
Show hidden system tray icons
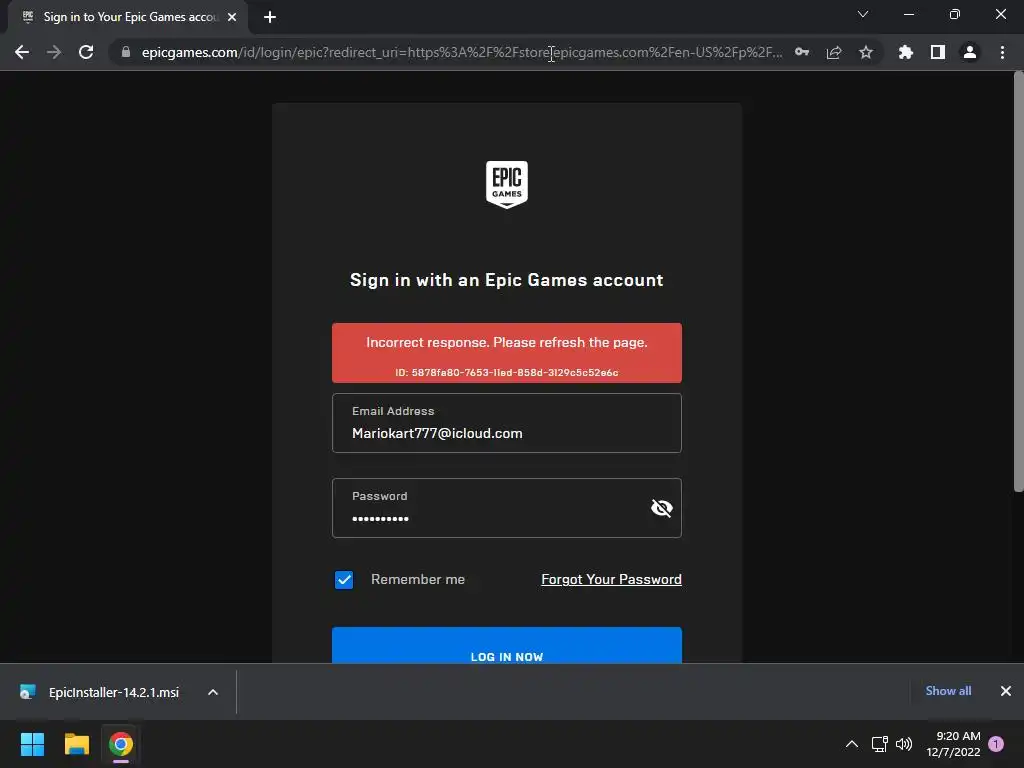852,744
